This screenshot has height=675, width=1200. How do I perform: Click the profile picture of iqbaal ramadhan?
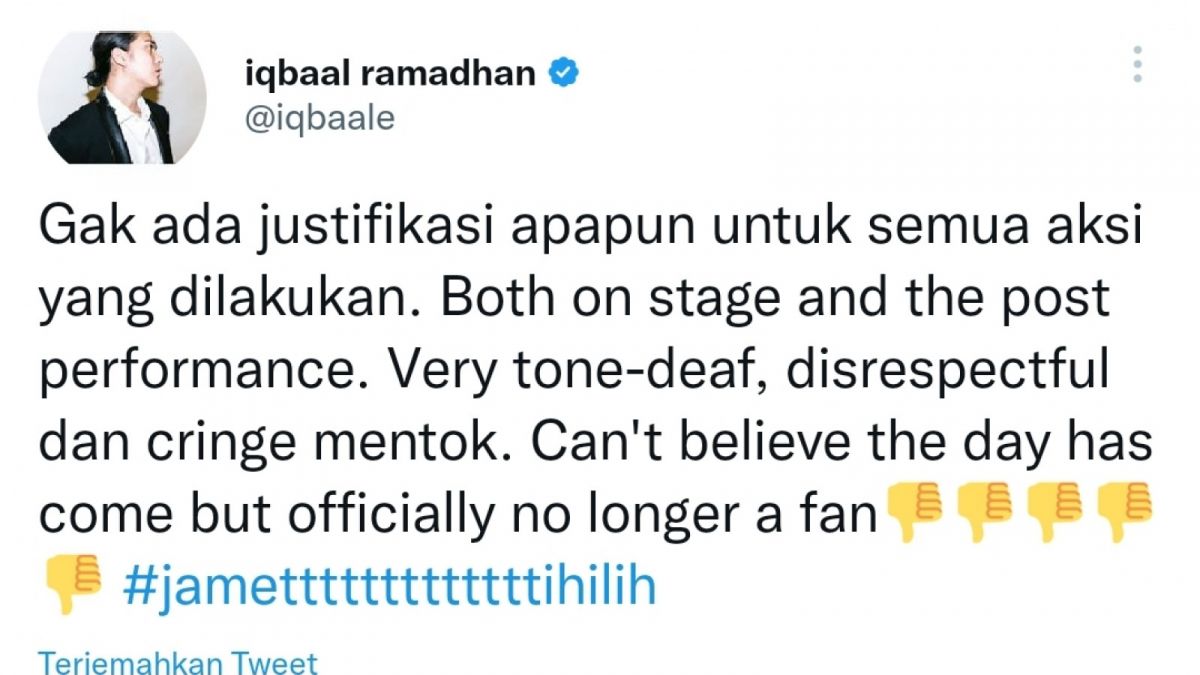120,95
